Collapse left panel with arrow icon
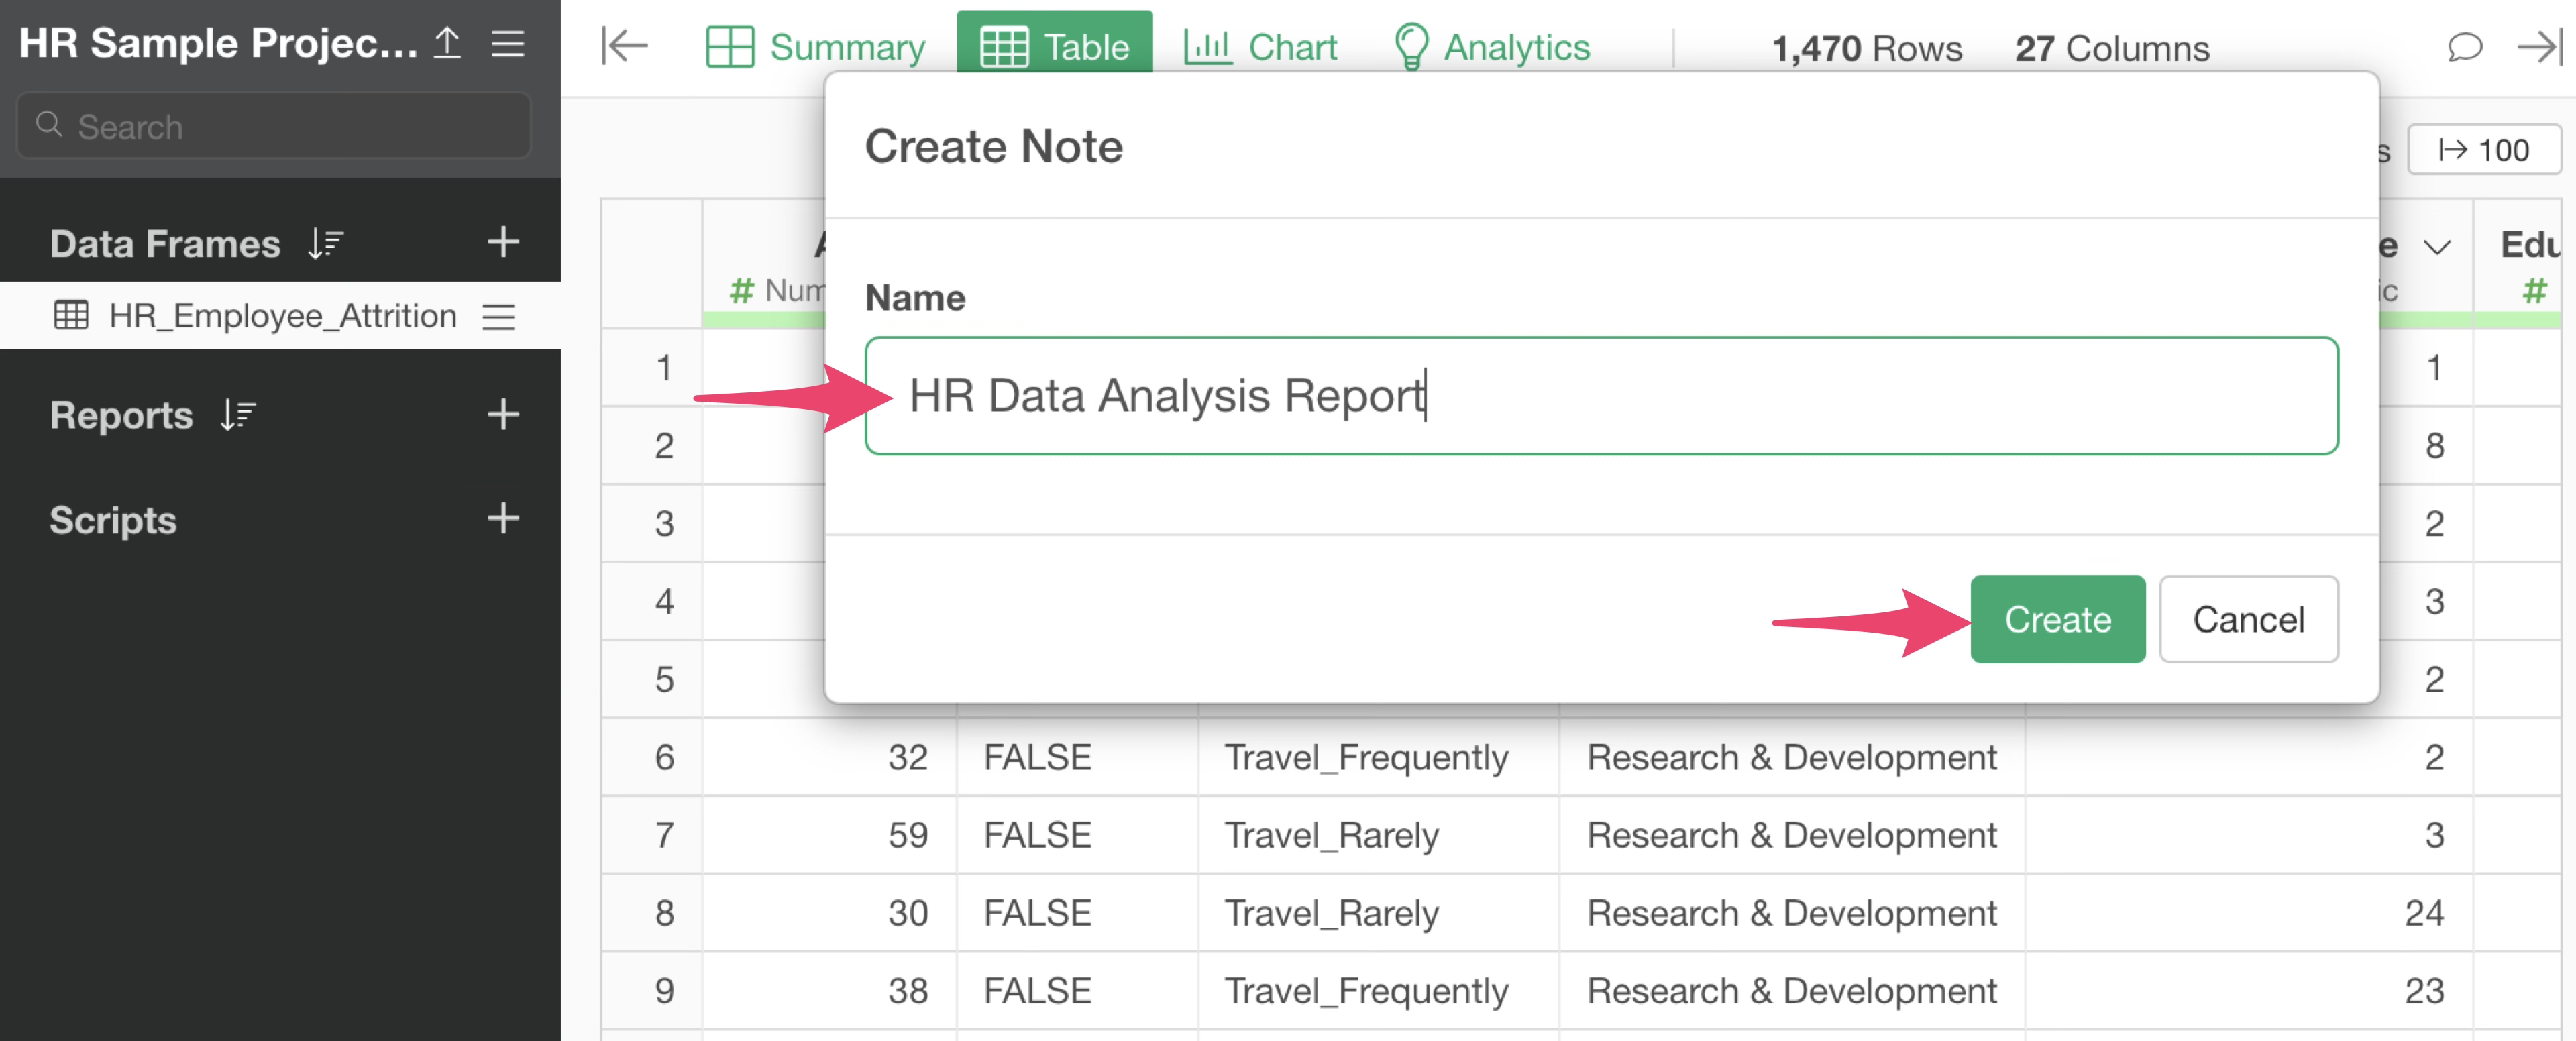Image resolution: width=2576 pixels, height=1041 pixels. click(x=625, y=46)
